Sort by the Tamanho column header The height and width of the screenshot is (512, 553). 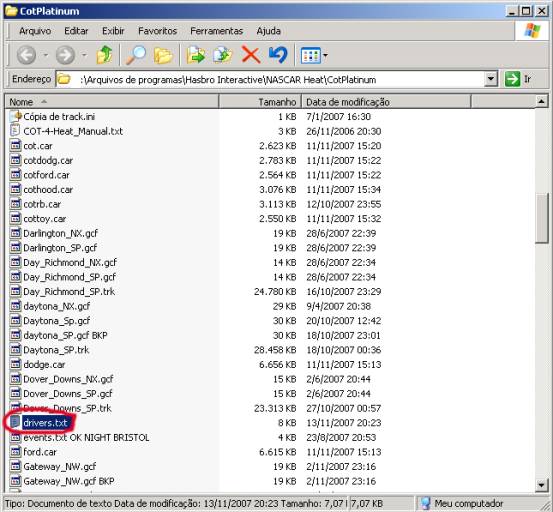click(x=260, y=102)
